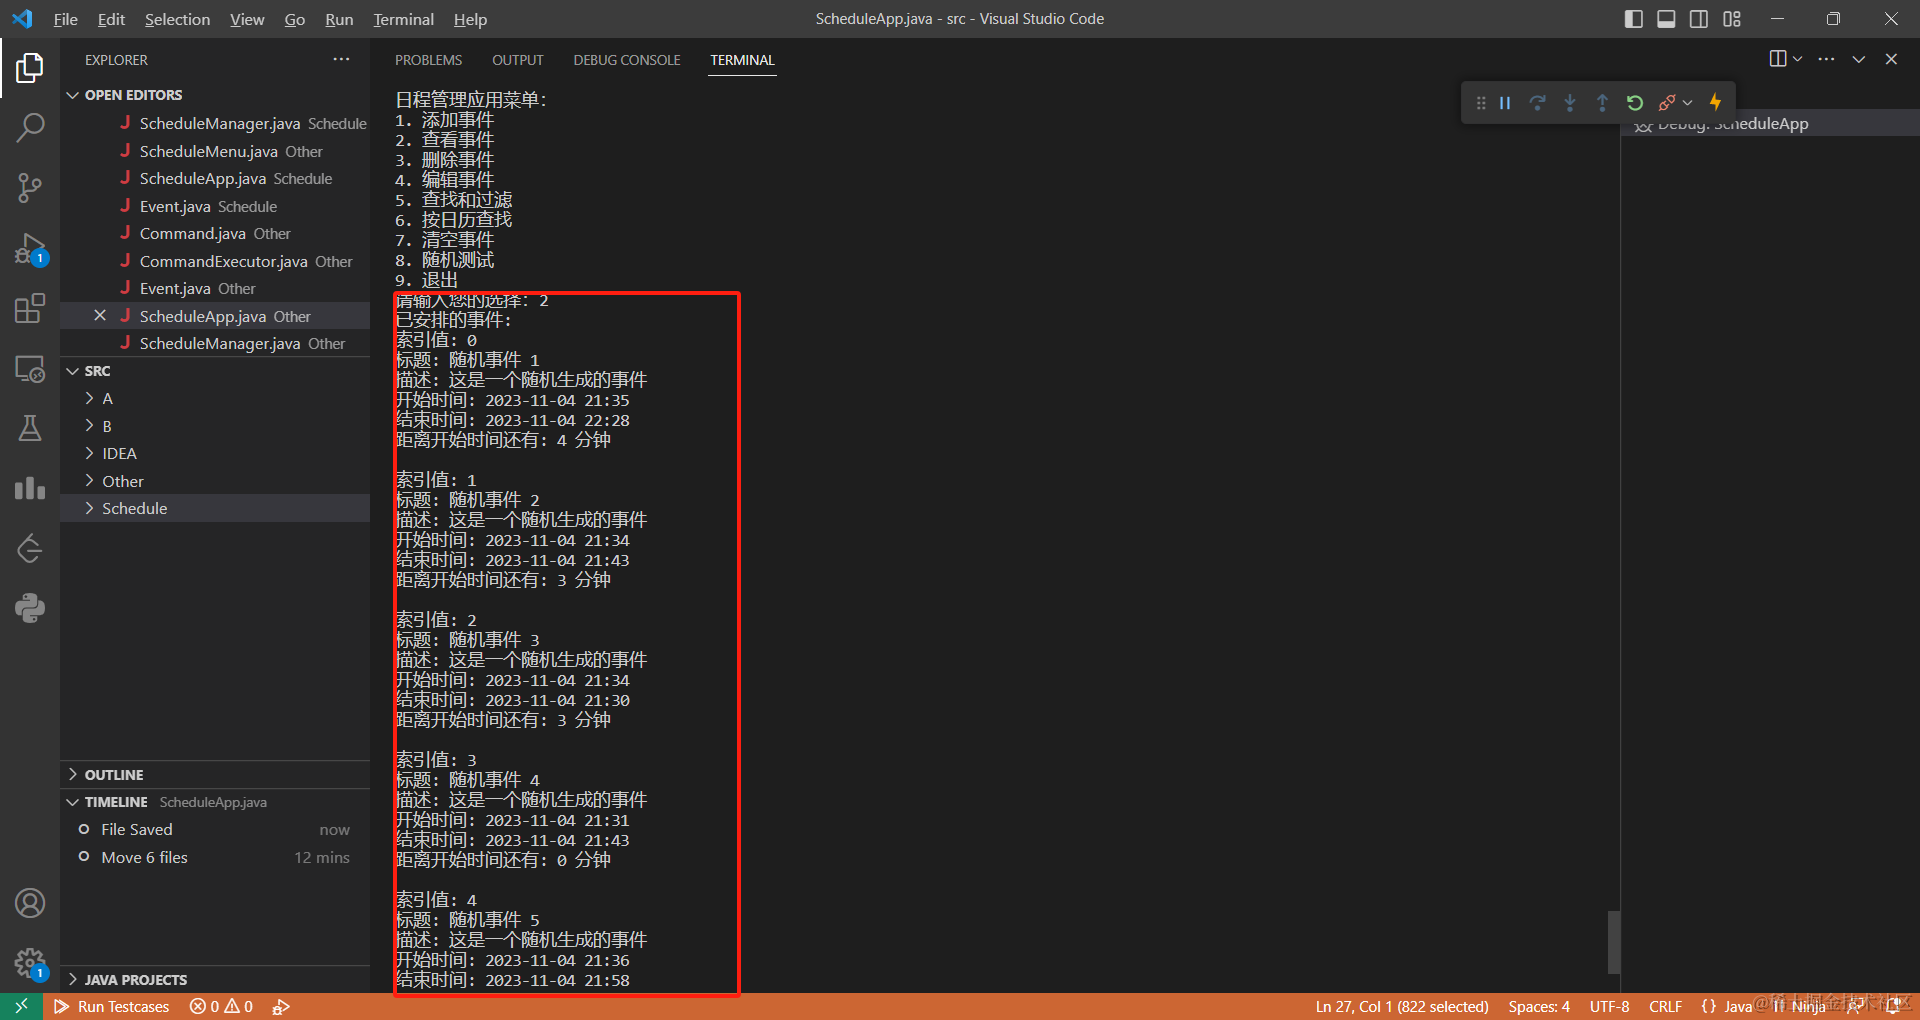The width and height of the screenshot is (1920, 1020).
Task: Pause the debug session
Action: click(1505, 102)
